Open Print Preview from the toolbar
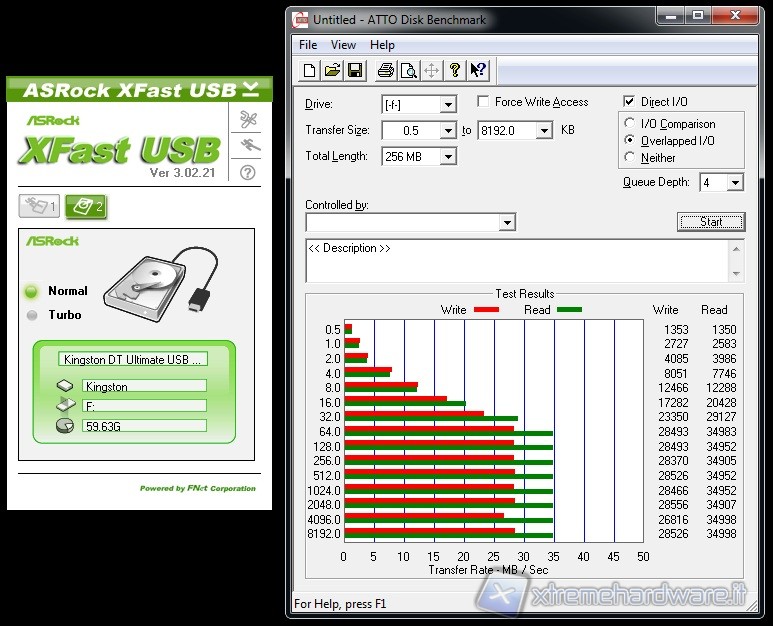Image resolution: width=773 pixels, height=626 pixels. pos(408,70)
